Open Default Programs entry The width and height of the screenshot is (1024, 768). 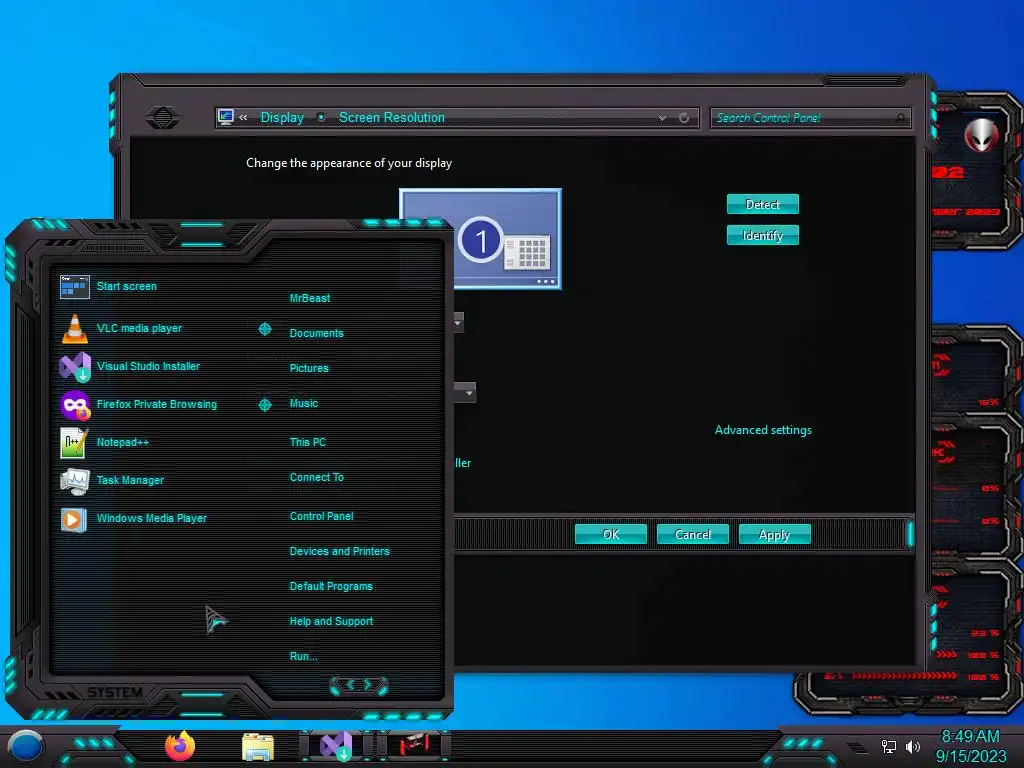point(331,586)
